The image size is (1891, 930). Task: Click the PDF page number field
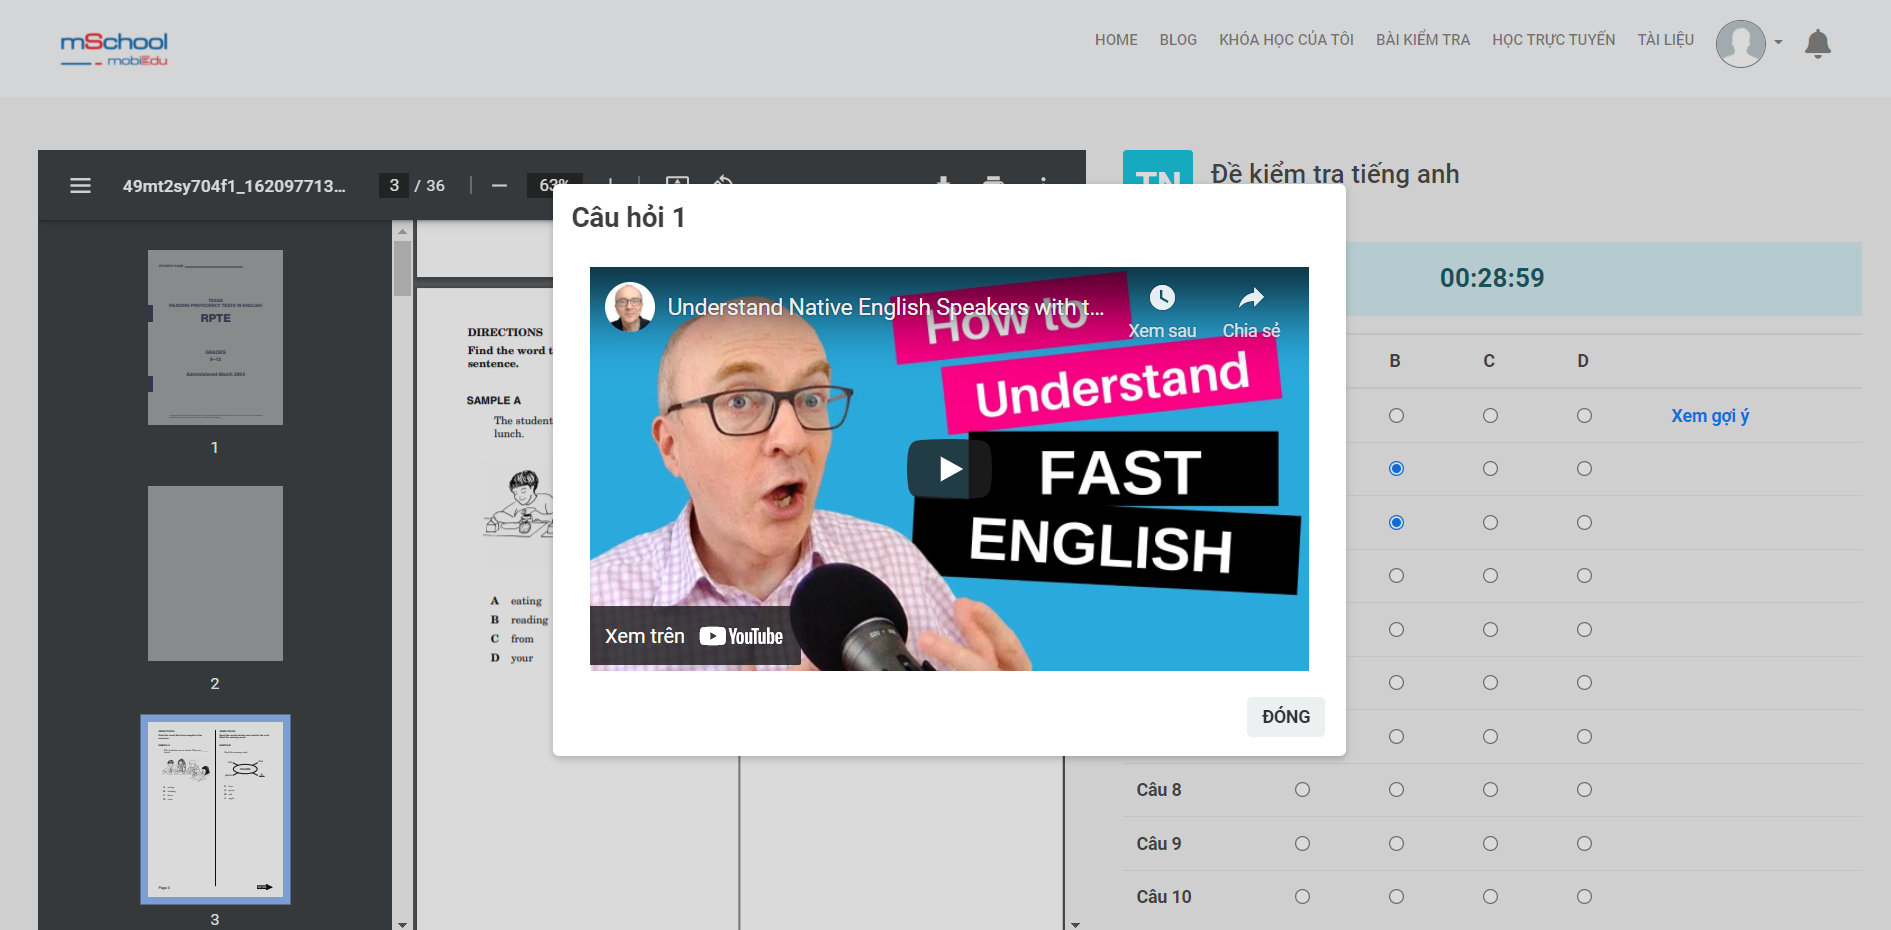coord(393,186)
